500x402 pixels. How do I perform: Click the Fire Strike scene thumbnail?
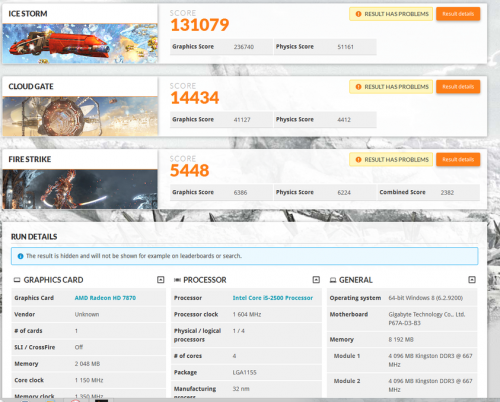(x=80, y=189)
